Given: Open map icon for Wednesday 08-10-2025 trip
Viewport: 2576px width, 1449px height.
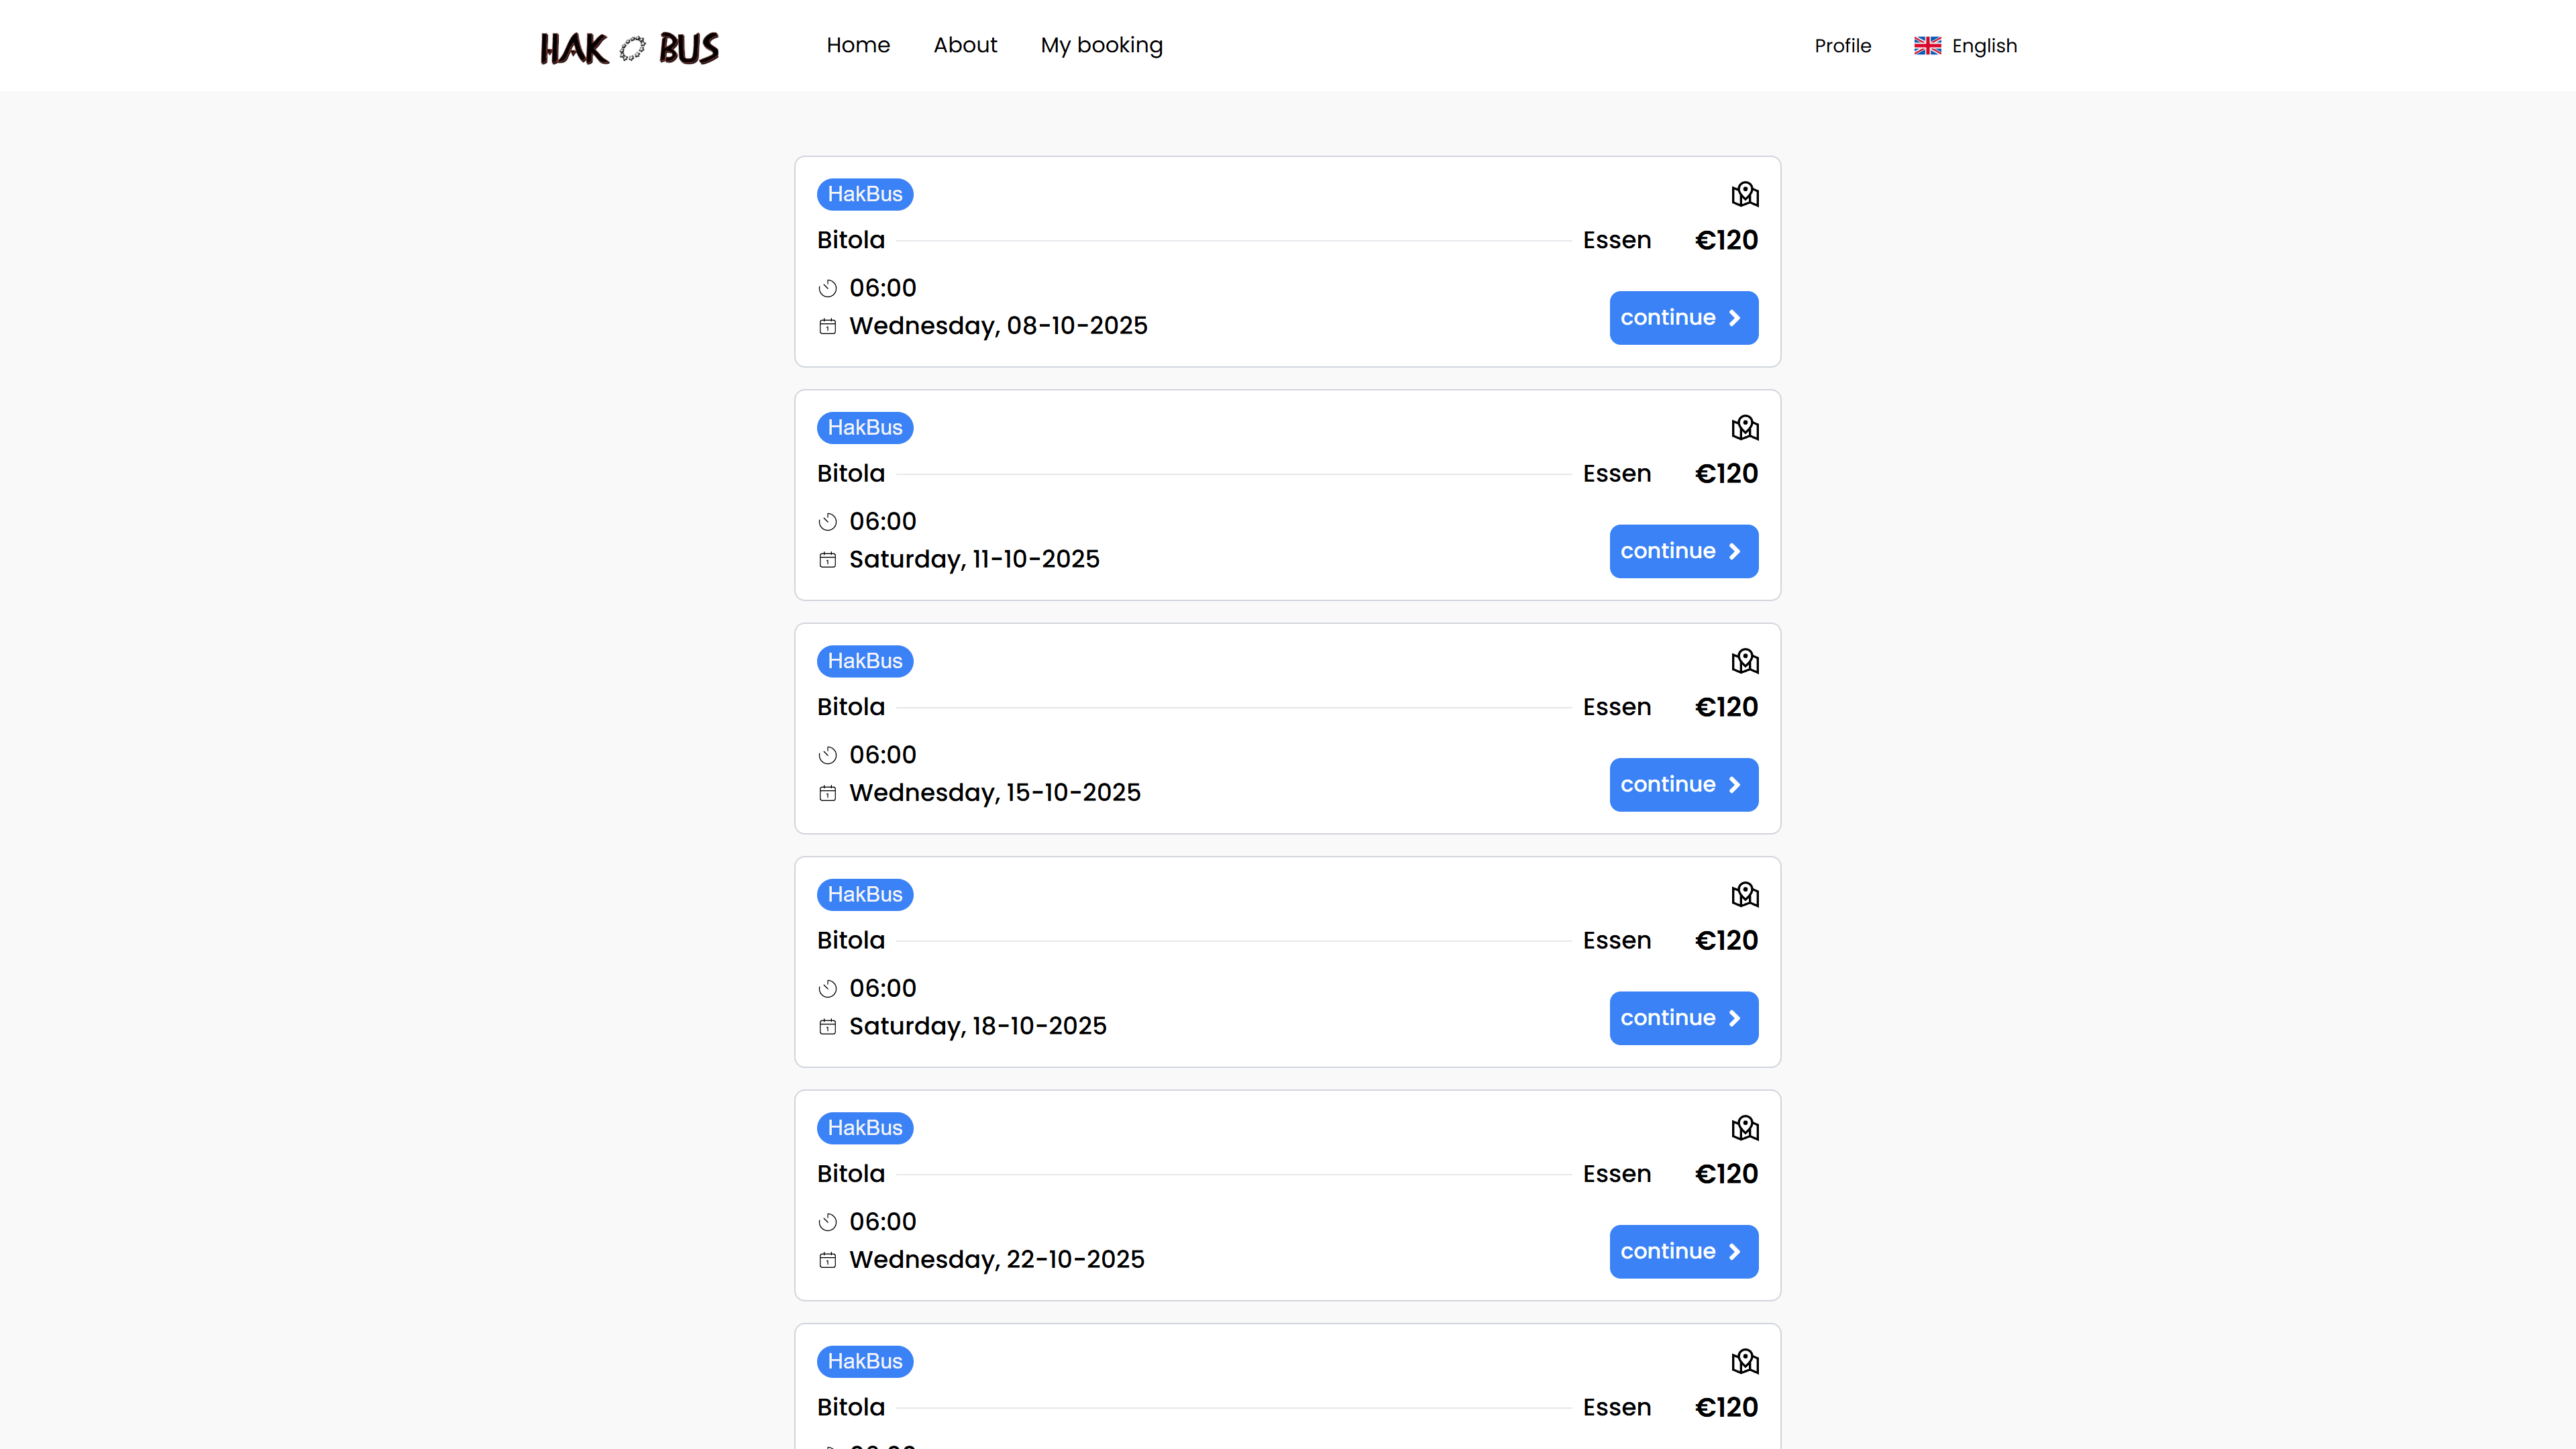Looking at the screenshot, I should [x=1745, y=194].
